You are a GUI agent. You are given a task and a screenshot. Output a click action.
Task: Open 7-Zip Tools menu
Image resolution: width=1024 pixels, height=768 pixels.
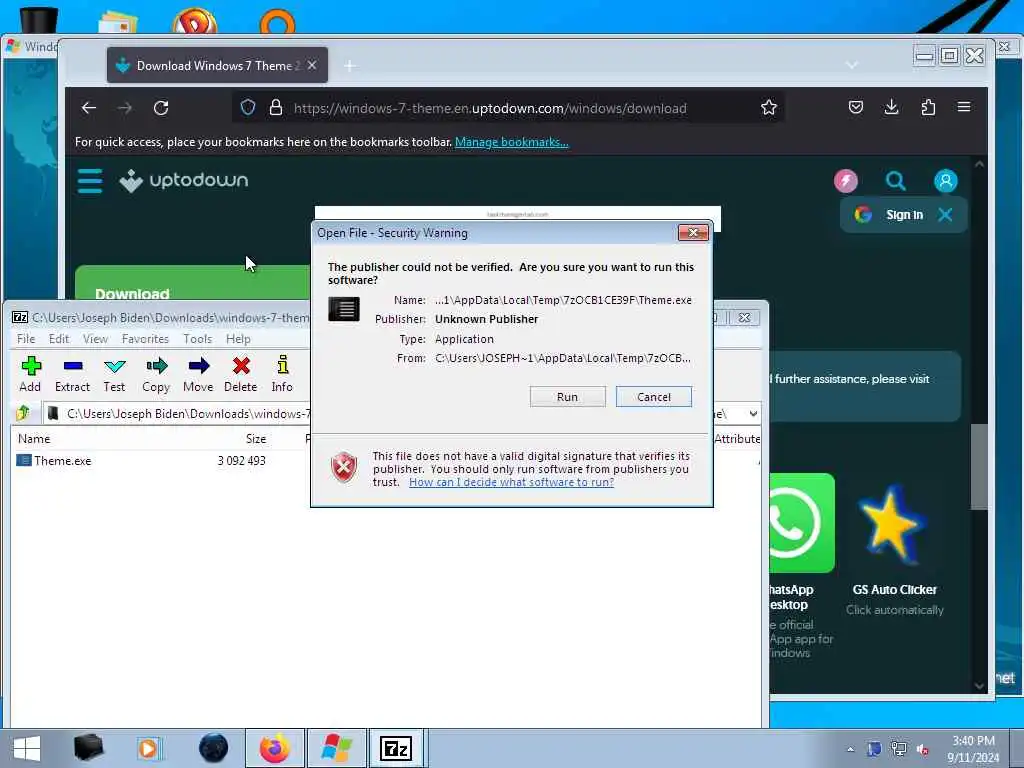(197, 338)
